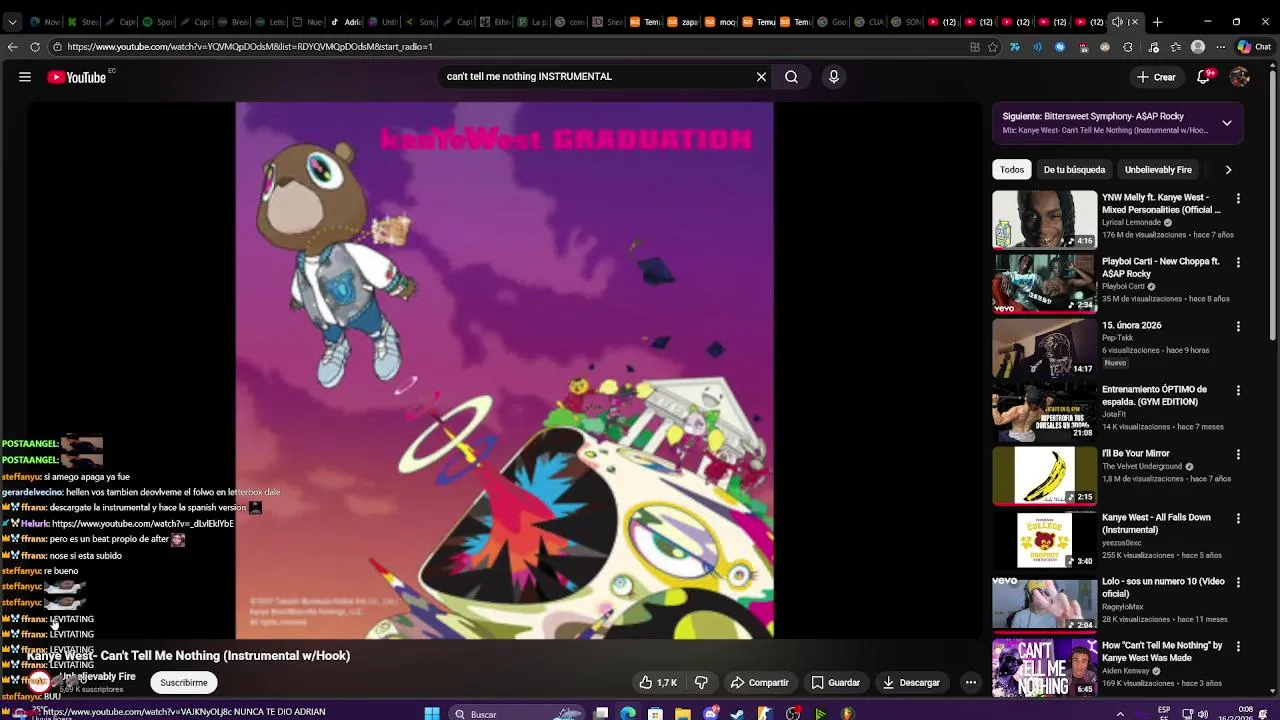Open options for Lolo sos un numero 10

click(1238, 583)
